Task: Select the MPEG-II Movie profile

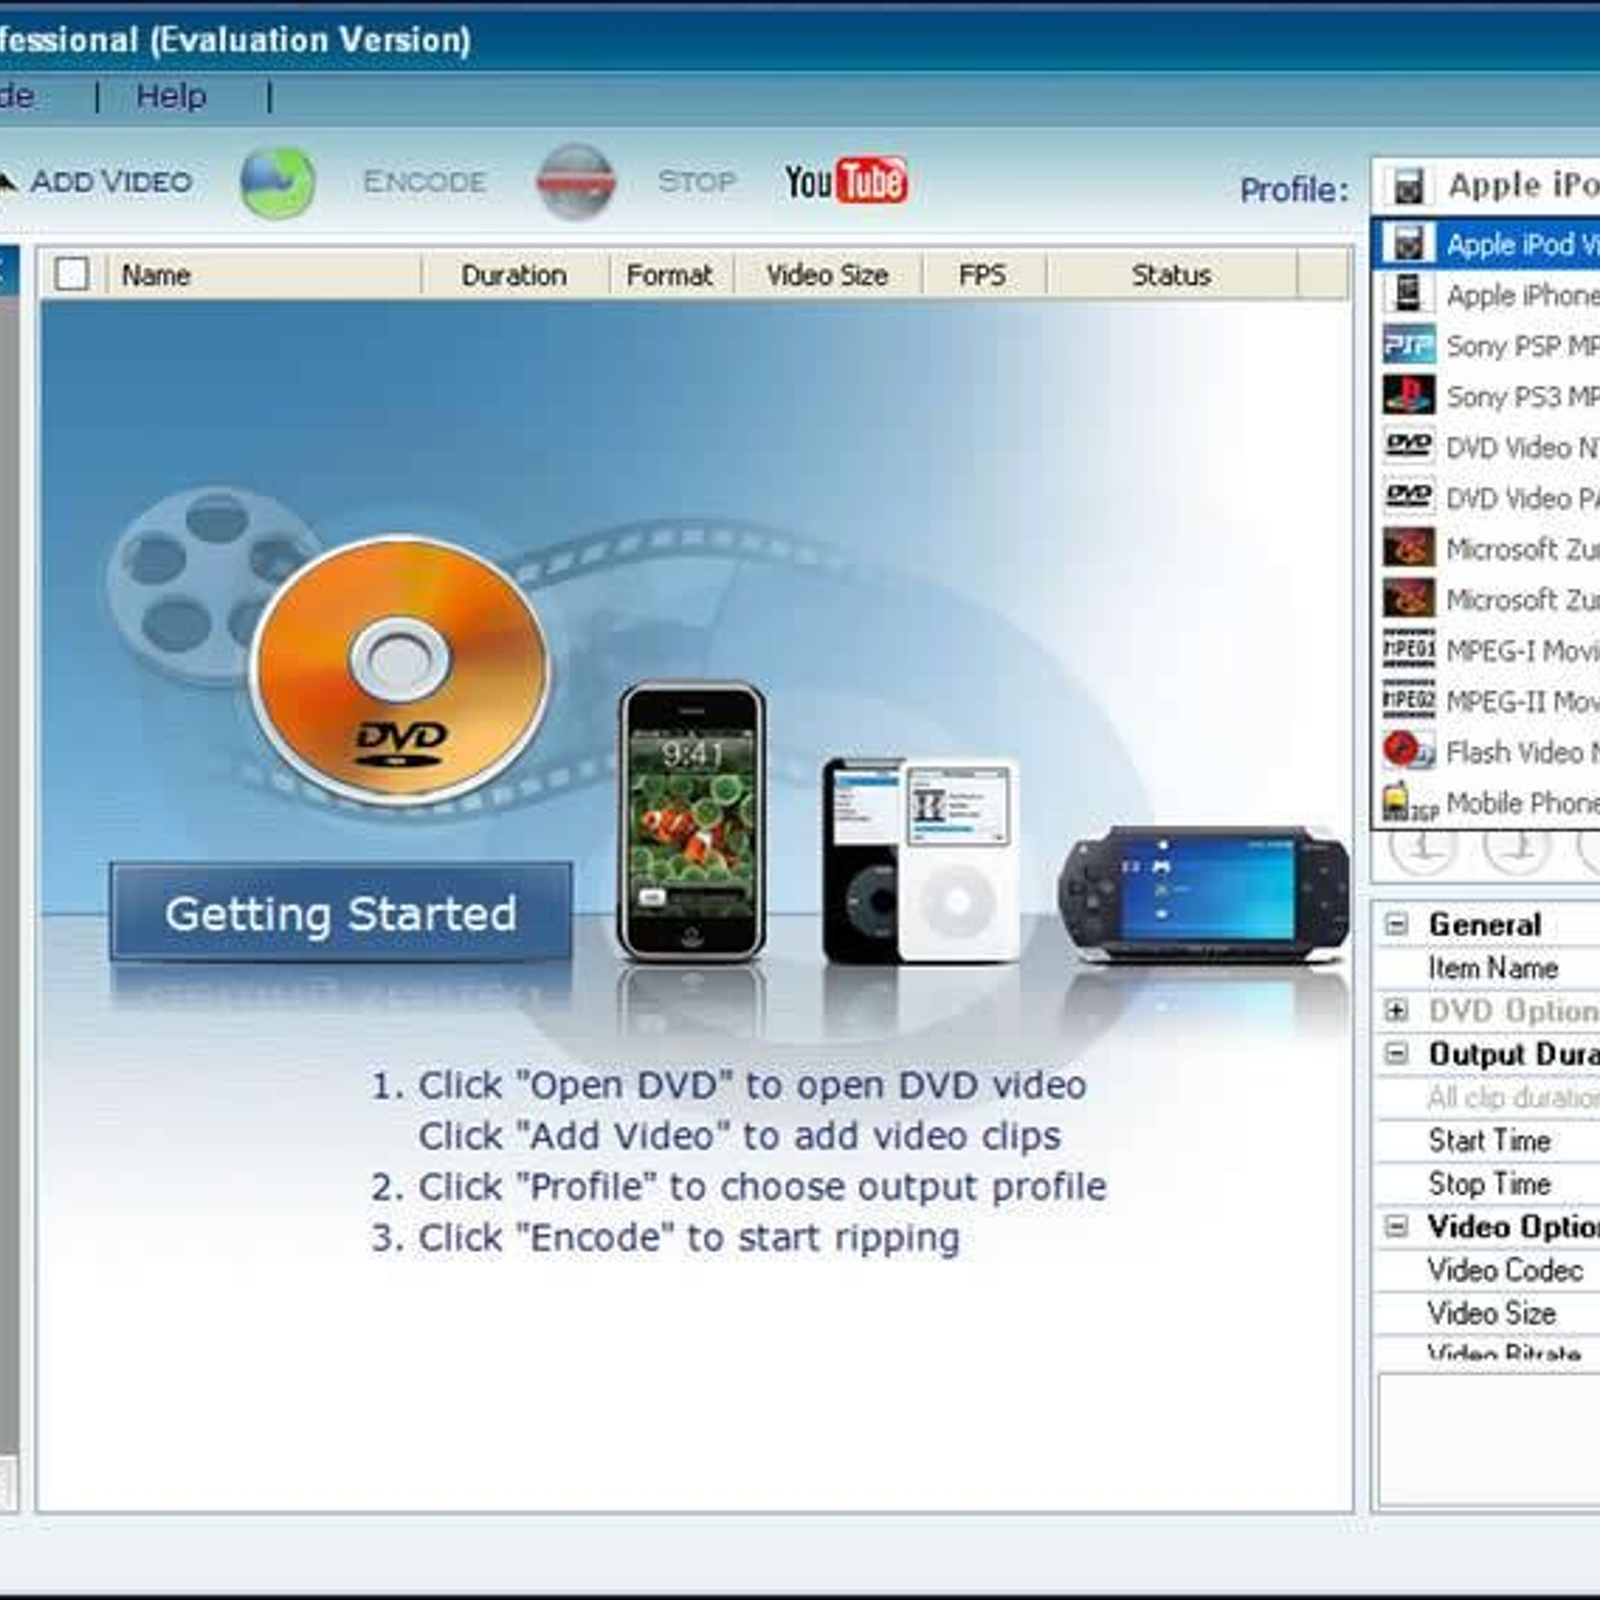Action: [1487, 702]
